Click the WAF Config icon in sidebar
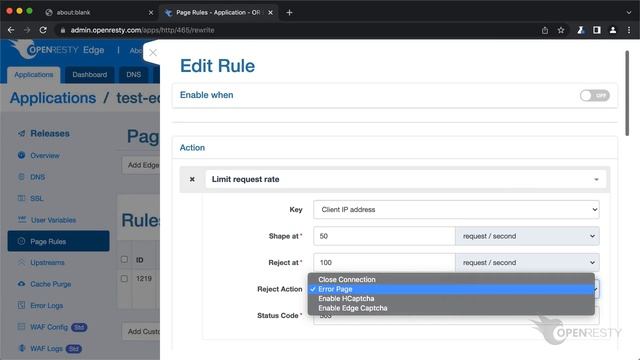Viewport: 640px width, 360px height. pyautogui.click(x=22, y=327)
